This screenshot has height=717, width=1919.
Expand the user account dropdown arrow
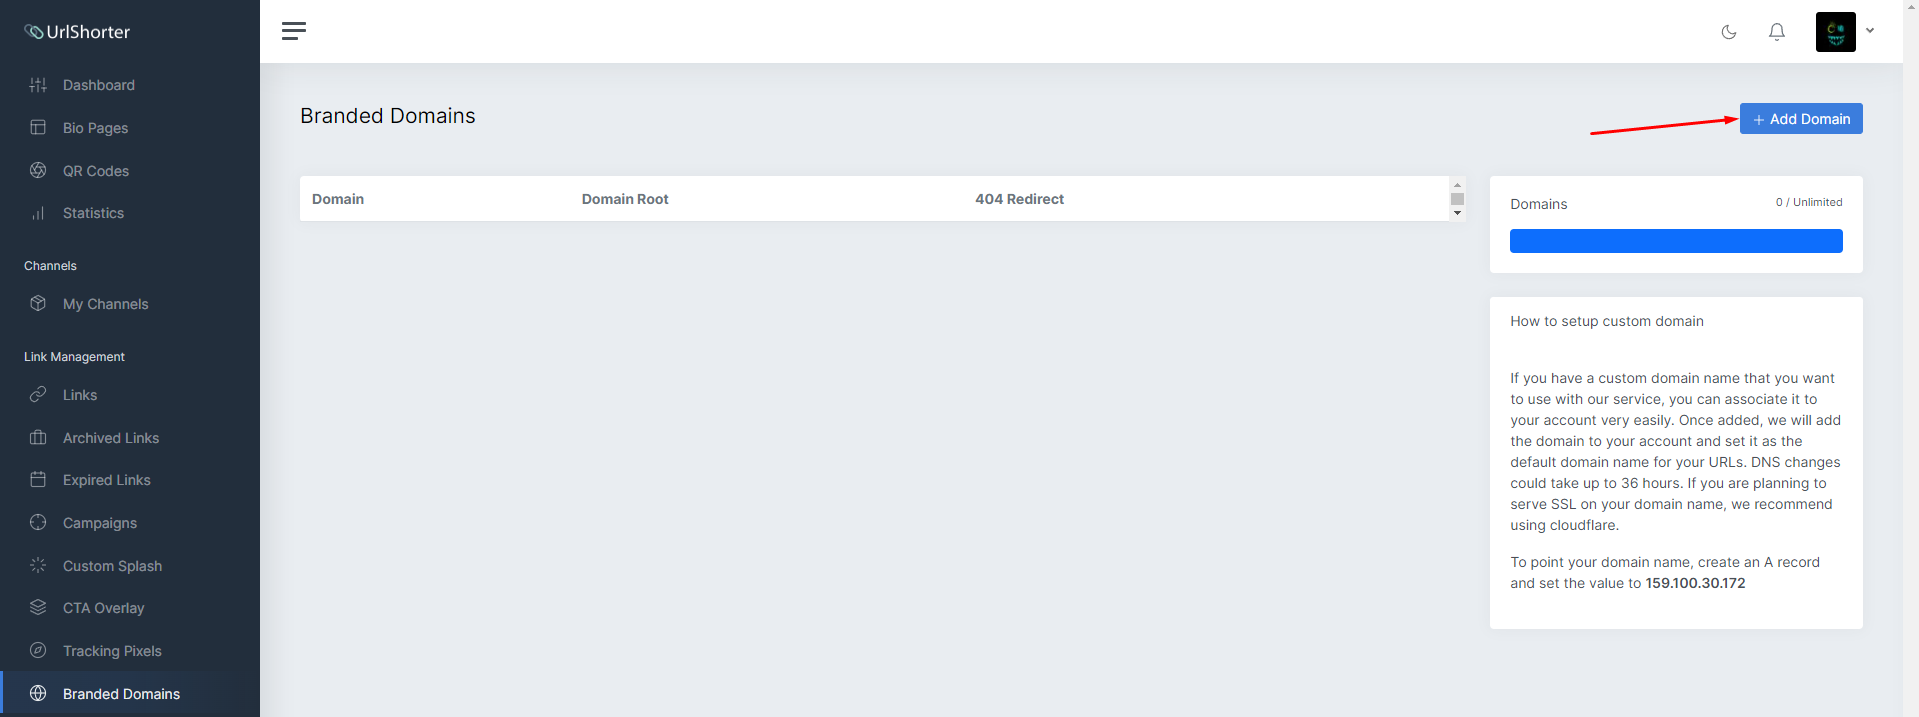[1870, 31]
